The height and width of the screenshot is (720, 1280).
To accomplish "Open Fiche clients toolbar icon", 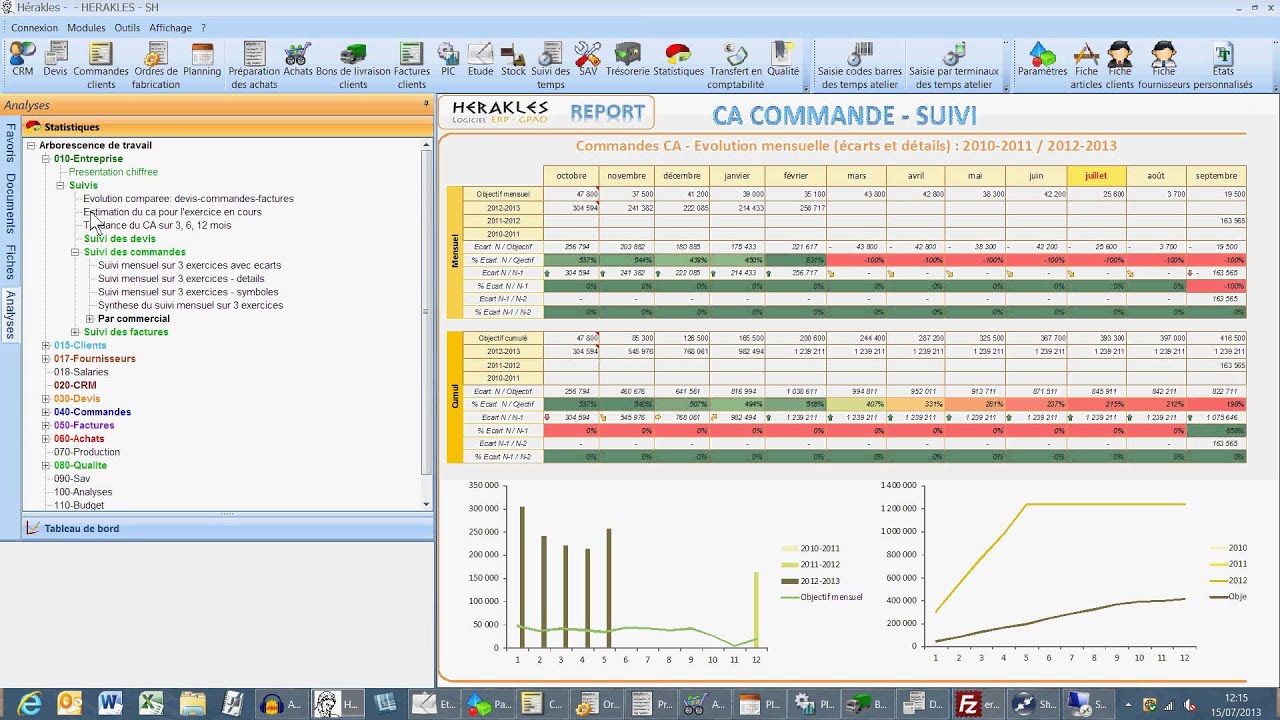I will (x=1120, y=66).
